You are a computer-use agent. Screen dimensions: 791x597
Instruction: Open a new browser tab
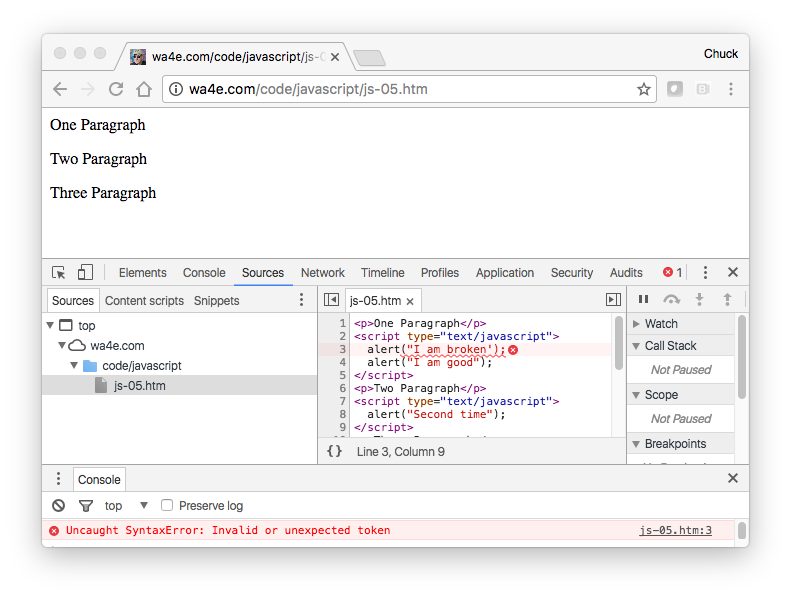(369, 58)
